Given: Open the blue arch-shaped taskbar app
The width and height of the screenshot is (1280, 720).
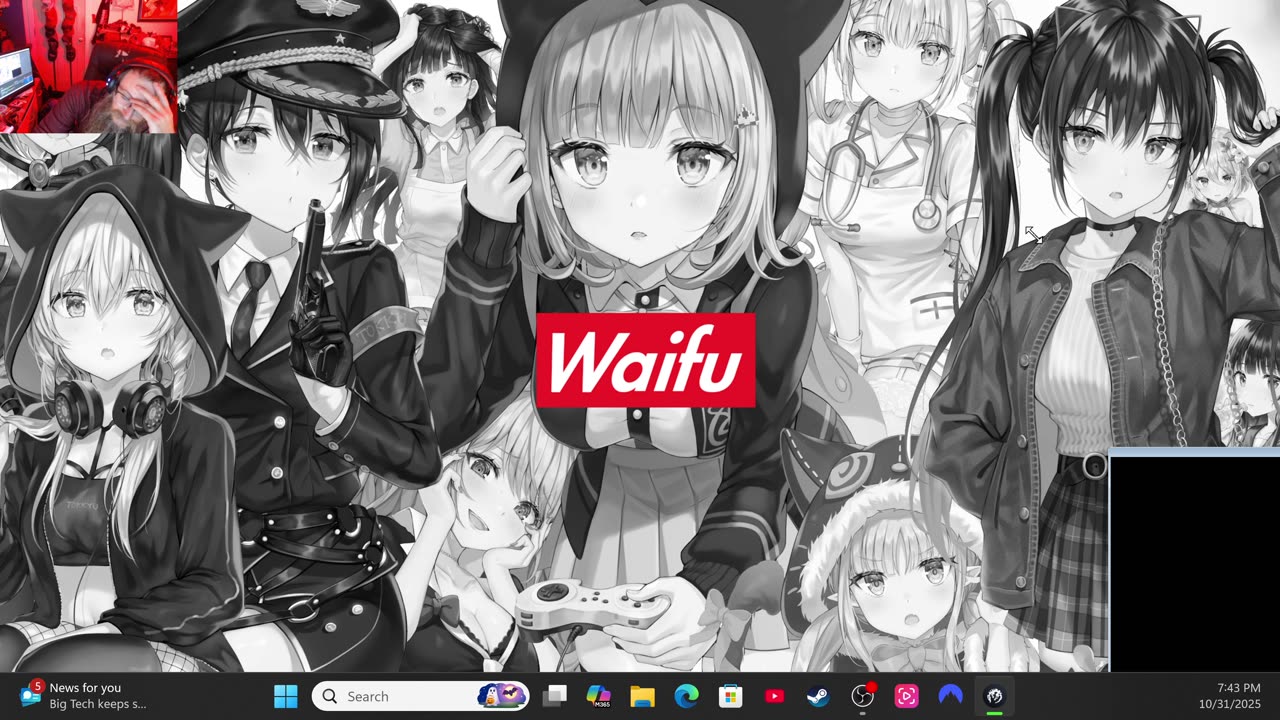Looking at the screenshot, I should coord(950,696).
